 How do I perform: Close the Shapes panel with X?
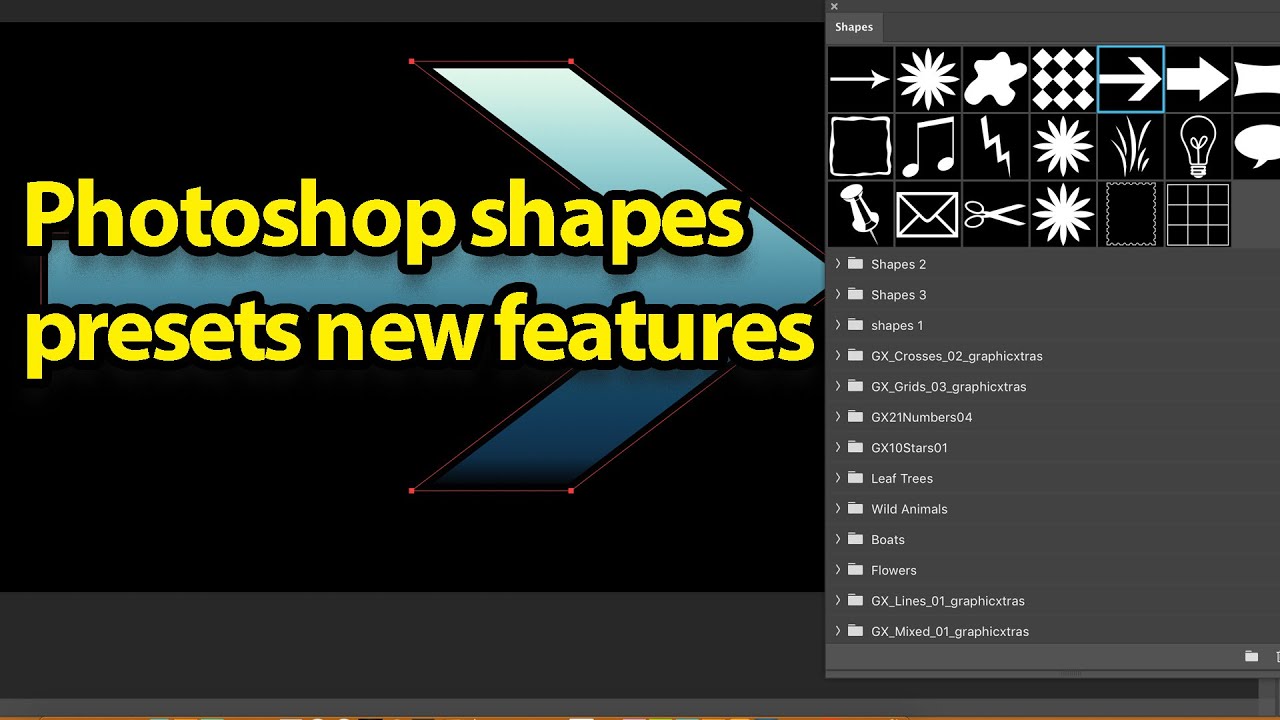pos(834,6)
